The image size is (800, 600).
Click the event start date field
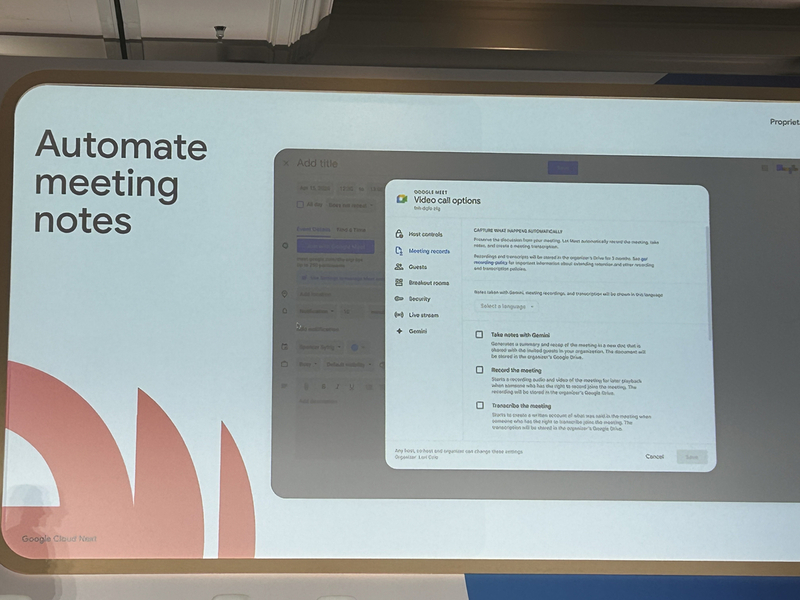coord(315,188)
